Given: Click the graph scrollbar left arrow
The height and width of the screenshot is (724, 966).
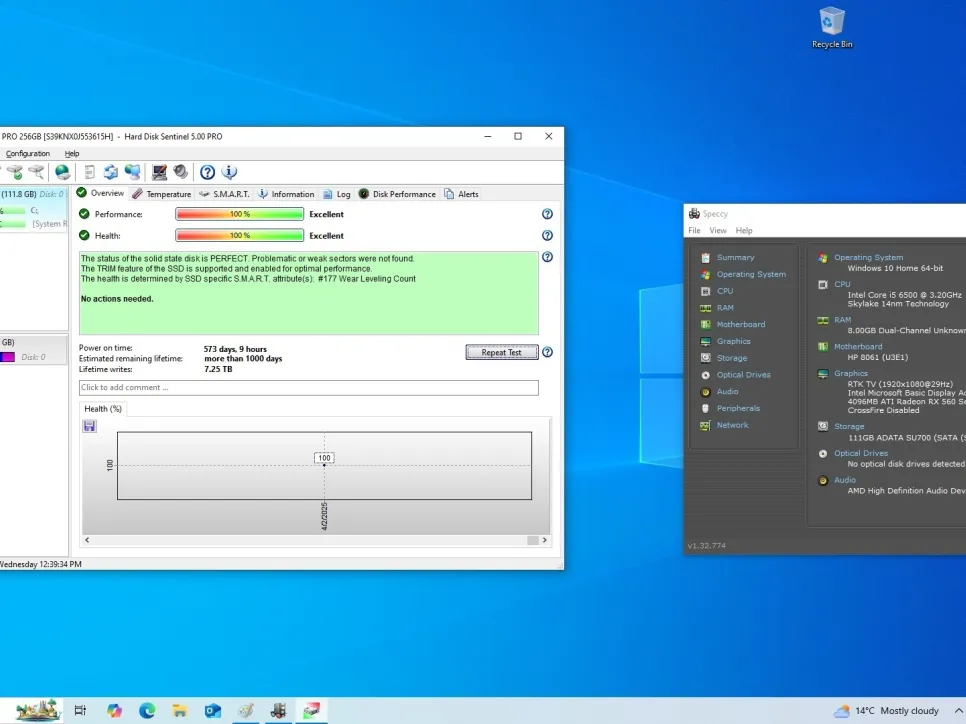Looking at the screenshot, I should (87, 540).
